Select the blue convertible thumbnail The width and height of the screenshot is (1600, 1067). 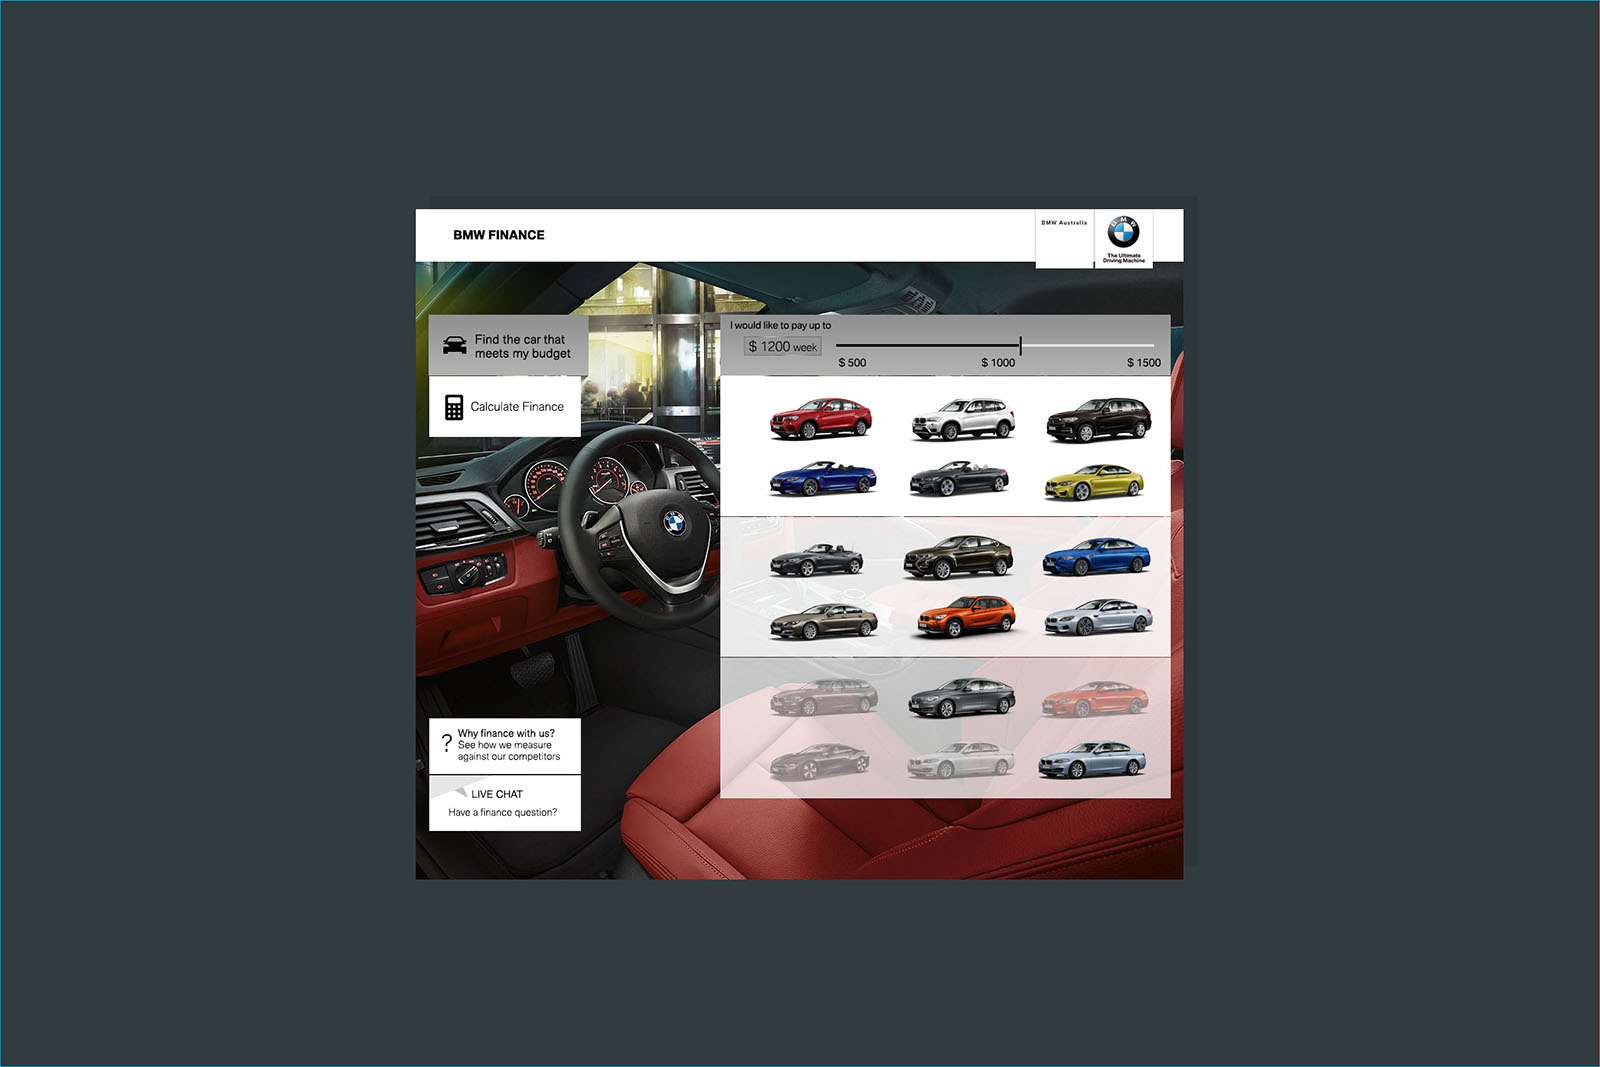(x=823, y=478)
